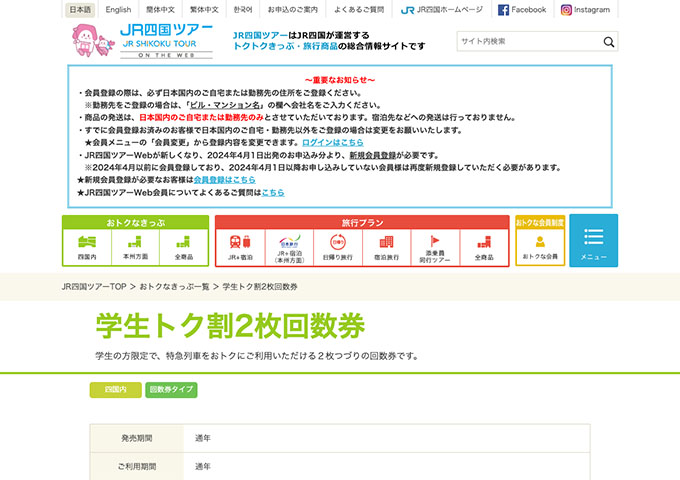Open 全商品 under 旅行プラン

484,248
